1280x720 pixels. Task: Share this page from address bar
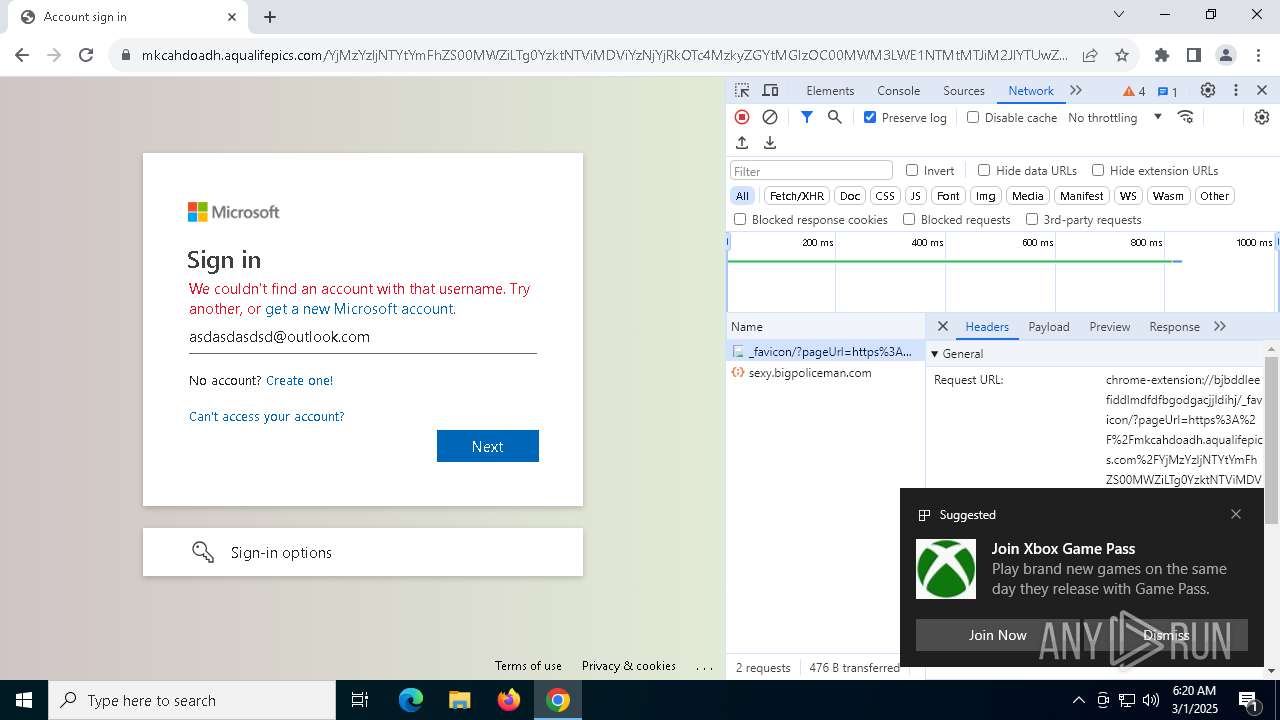(x=1090, y=55)
